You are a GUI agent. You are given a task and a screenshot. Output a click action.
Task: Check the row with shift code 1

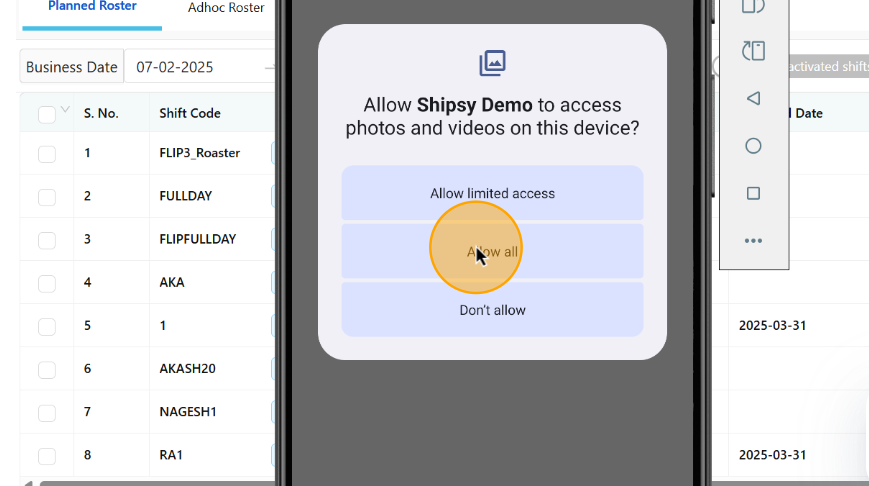(x=47, y=326)
